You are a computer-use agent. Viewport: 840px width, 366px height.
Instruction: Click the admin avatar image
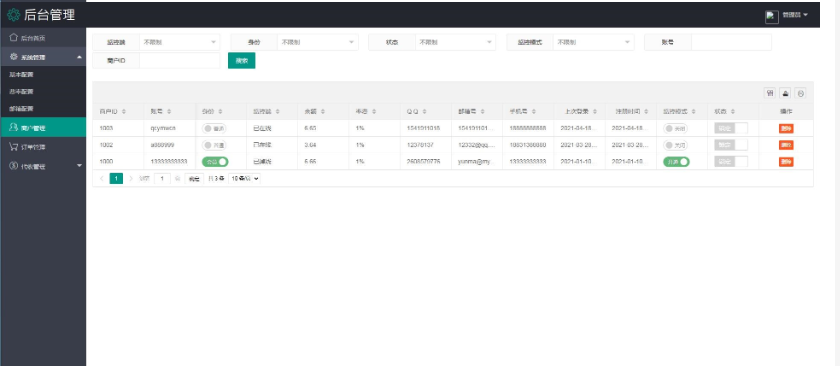tap(771, 17)
